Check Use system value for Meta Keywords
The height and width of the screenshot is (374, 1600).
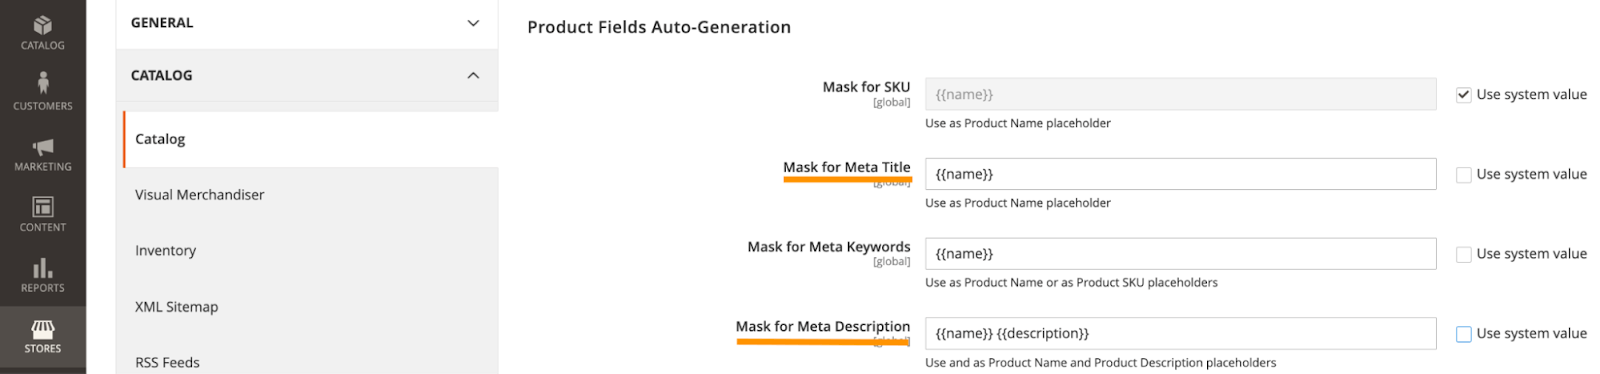click(x=1463, y=255)
